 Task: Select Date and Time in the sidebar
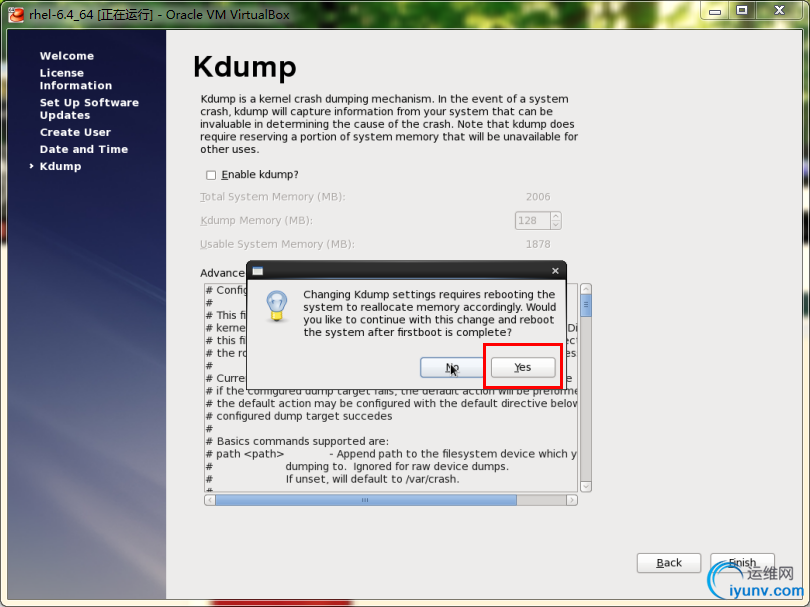click(x=84, y=149)
